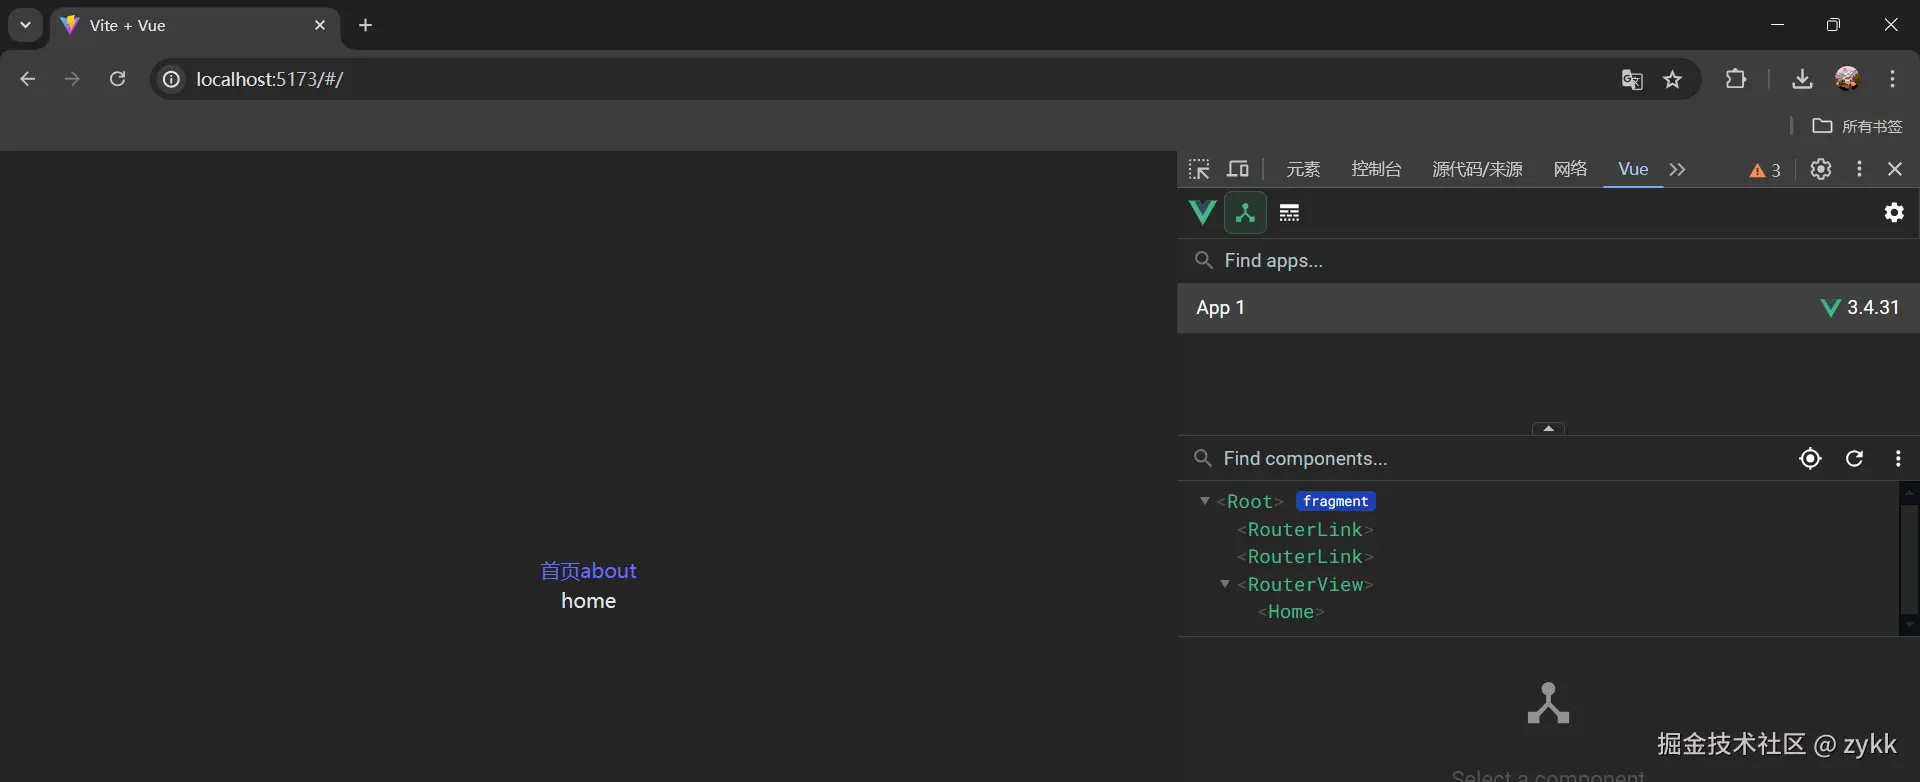Show more DevTools tabs chevron
The image size is (1920, 782).
[1678, 169]
